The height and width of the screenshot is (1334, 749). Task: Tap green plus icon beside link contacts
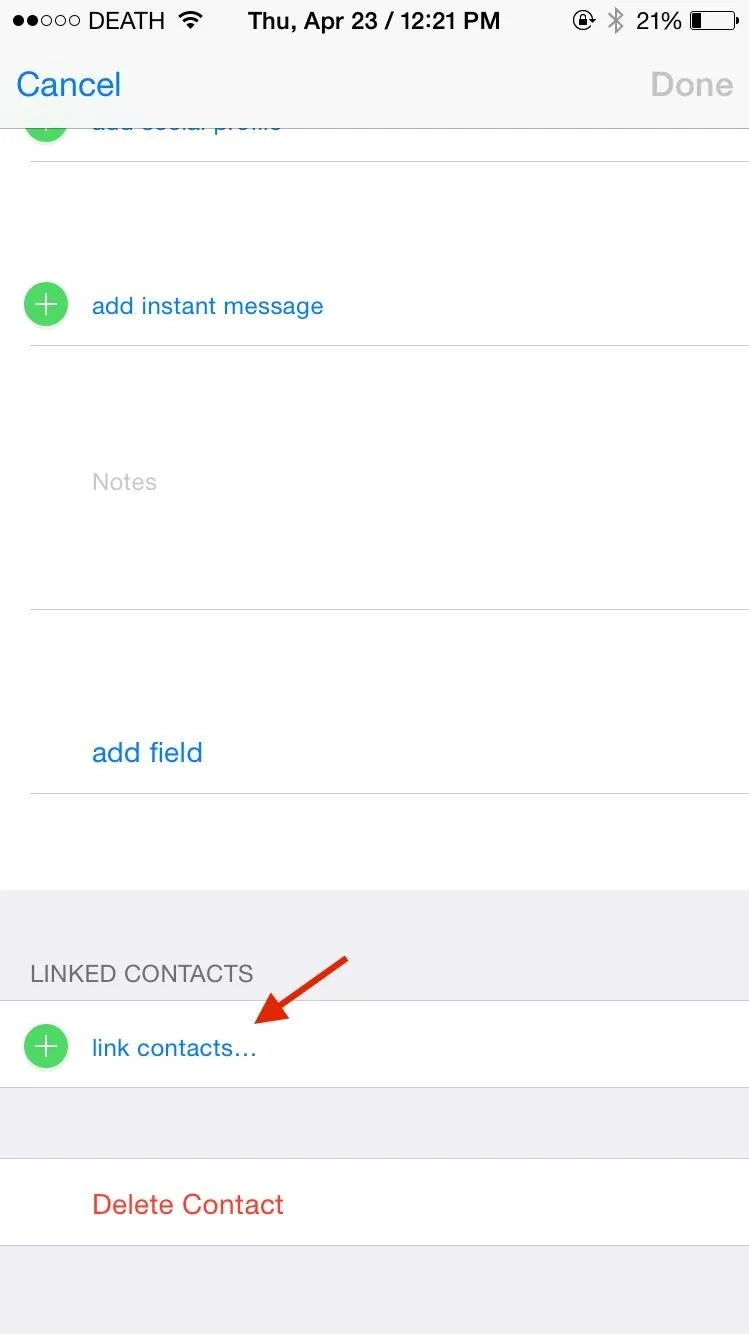(x=46, y=1046)
